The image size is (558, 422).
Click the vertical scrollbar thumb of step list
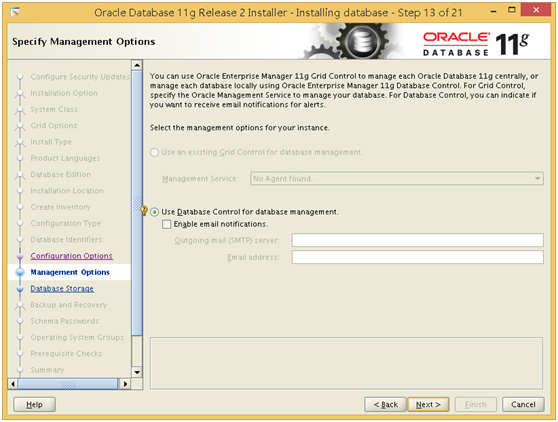click(x=137, y=203)
